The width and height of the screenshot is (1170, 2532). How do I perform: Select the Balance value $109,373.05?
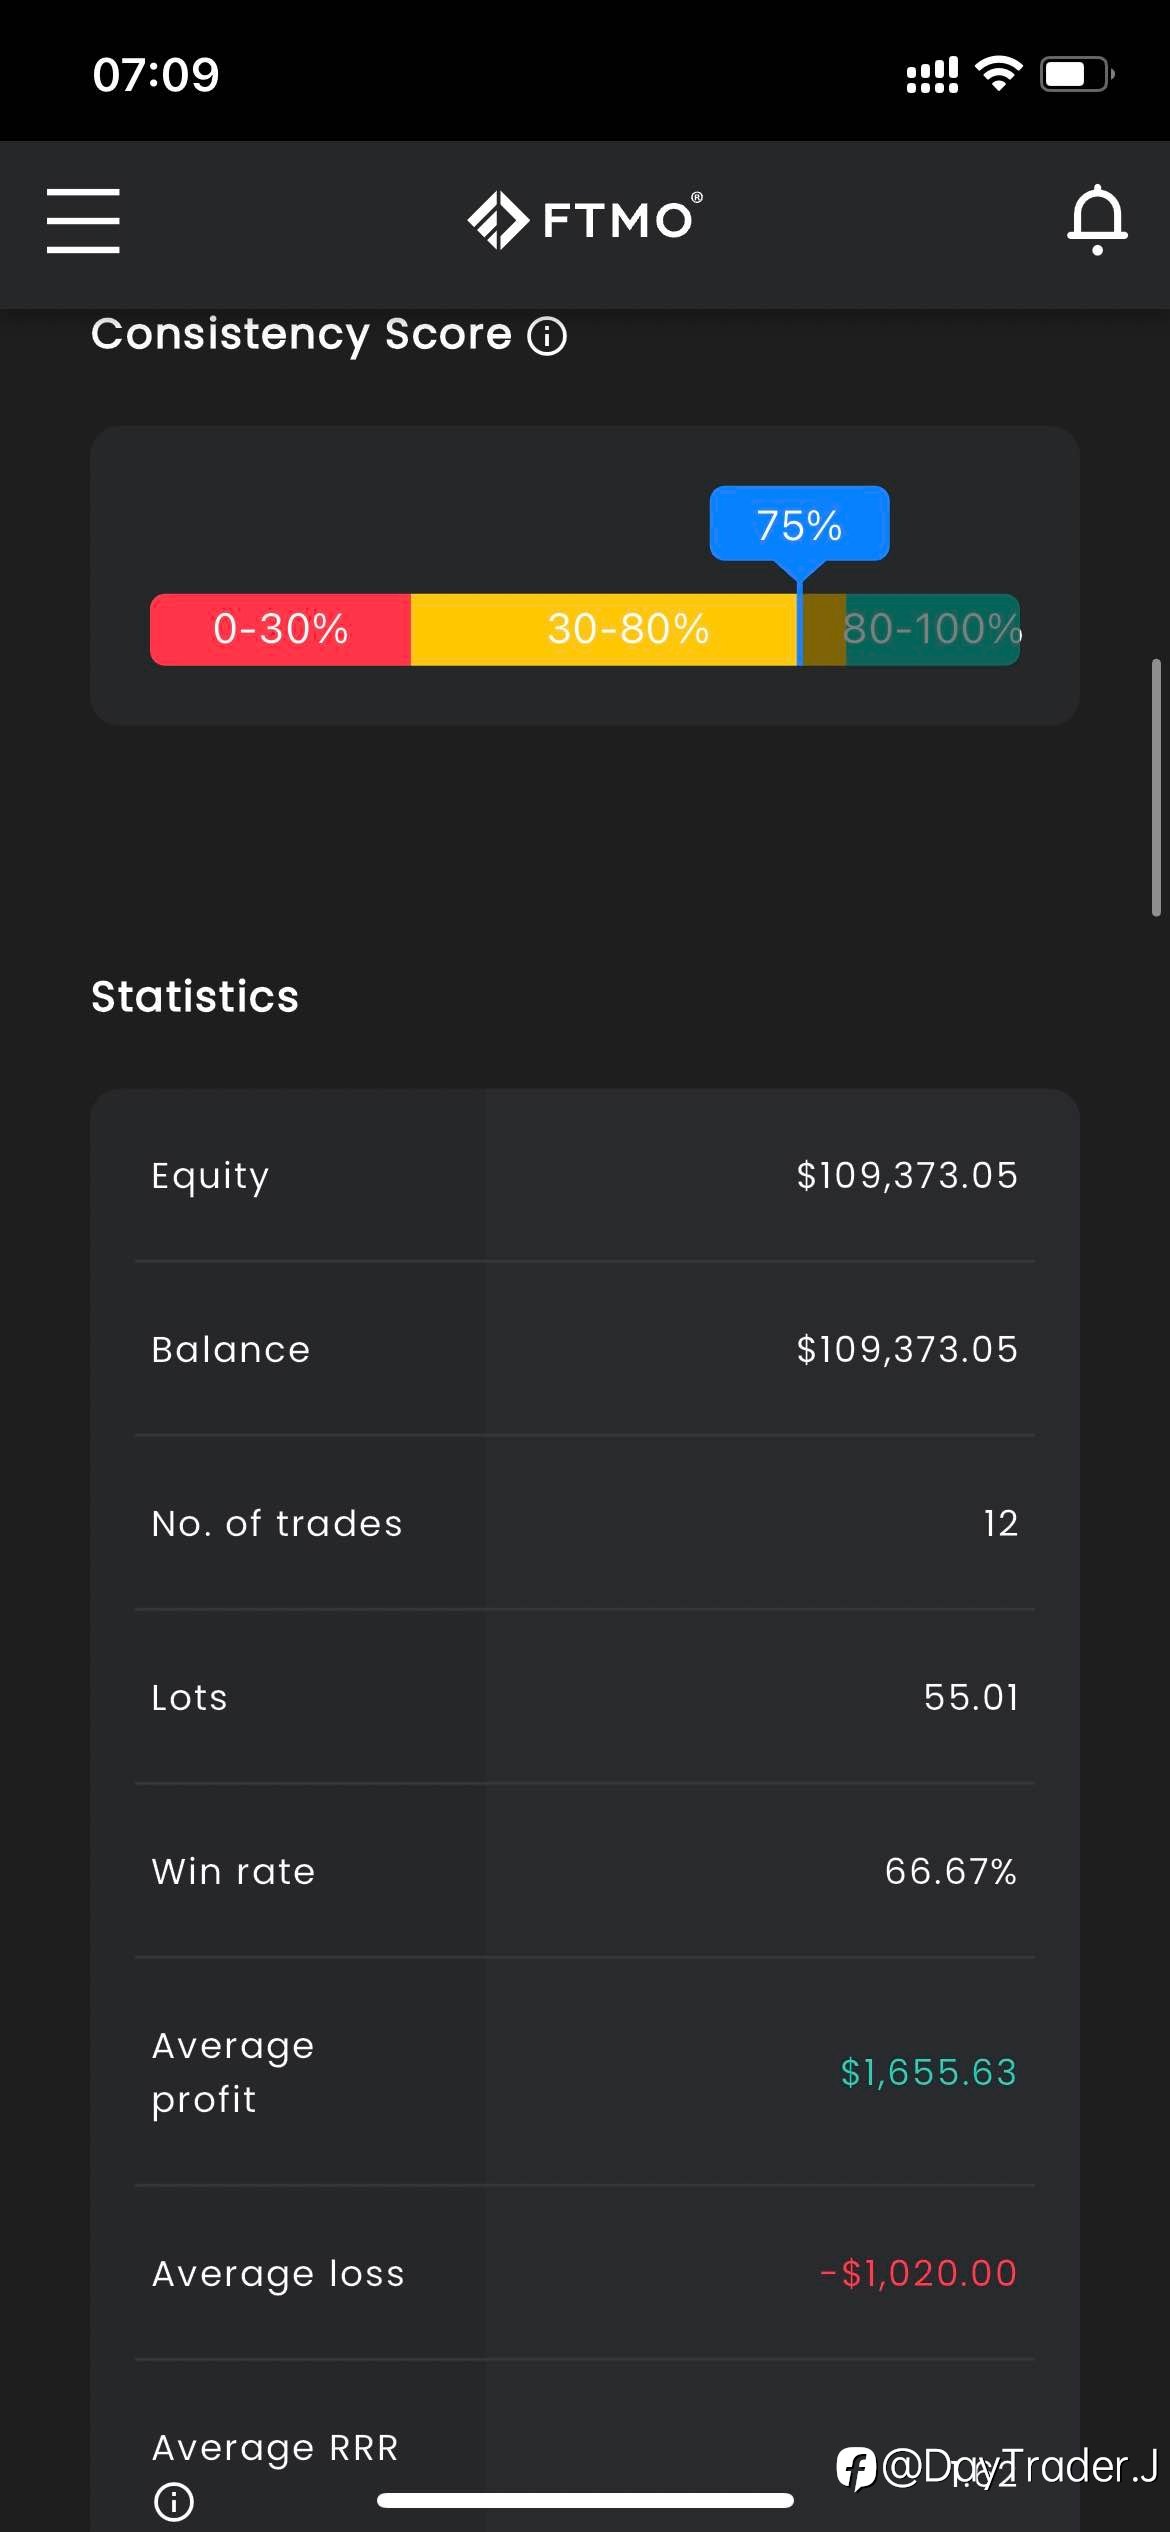coord(907,1349)
